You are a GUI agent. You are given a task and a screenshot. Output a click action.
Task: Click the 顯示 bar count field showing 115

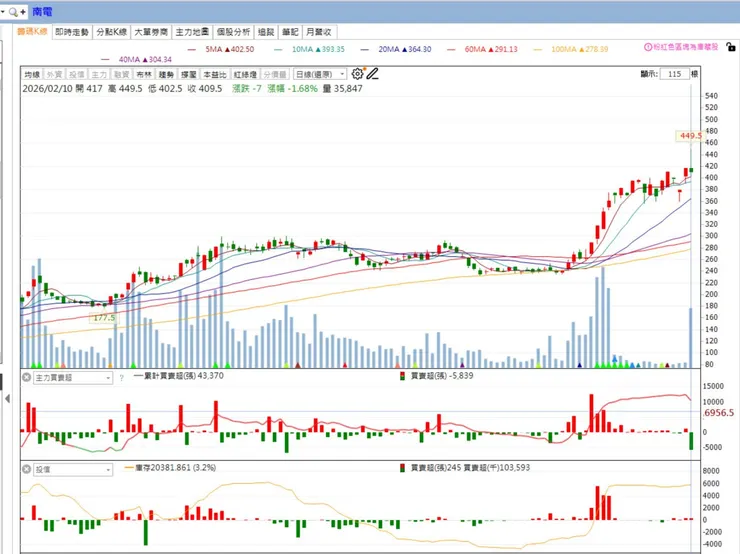coord(674,74)
